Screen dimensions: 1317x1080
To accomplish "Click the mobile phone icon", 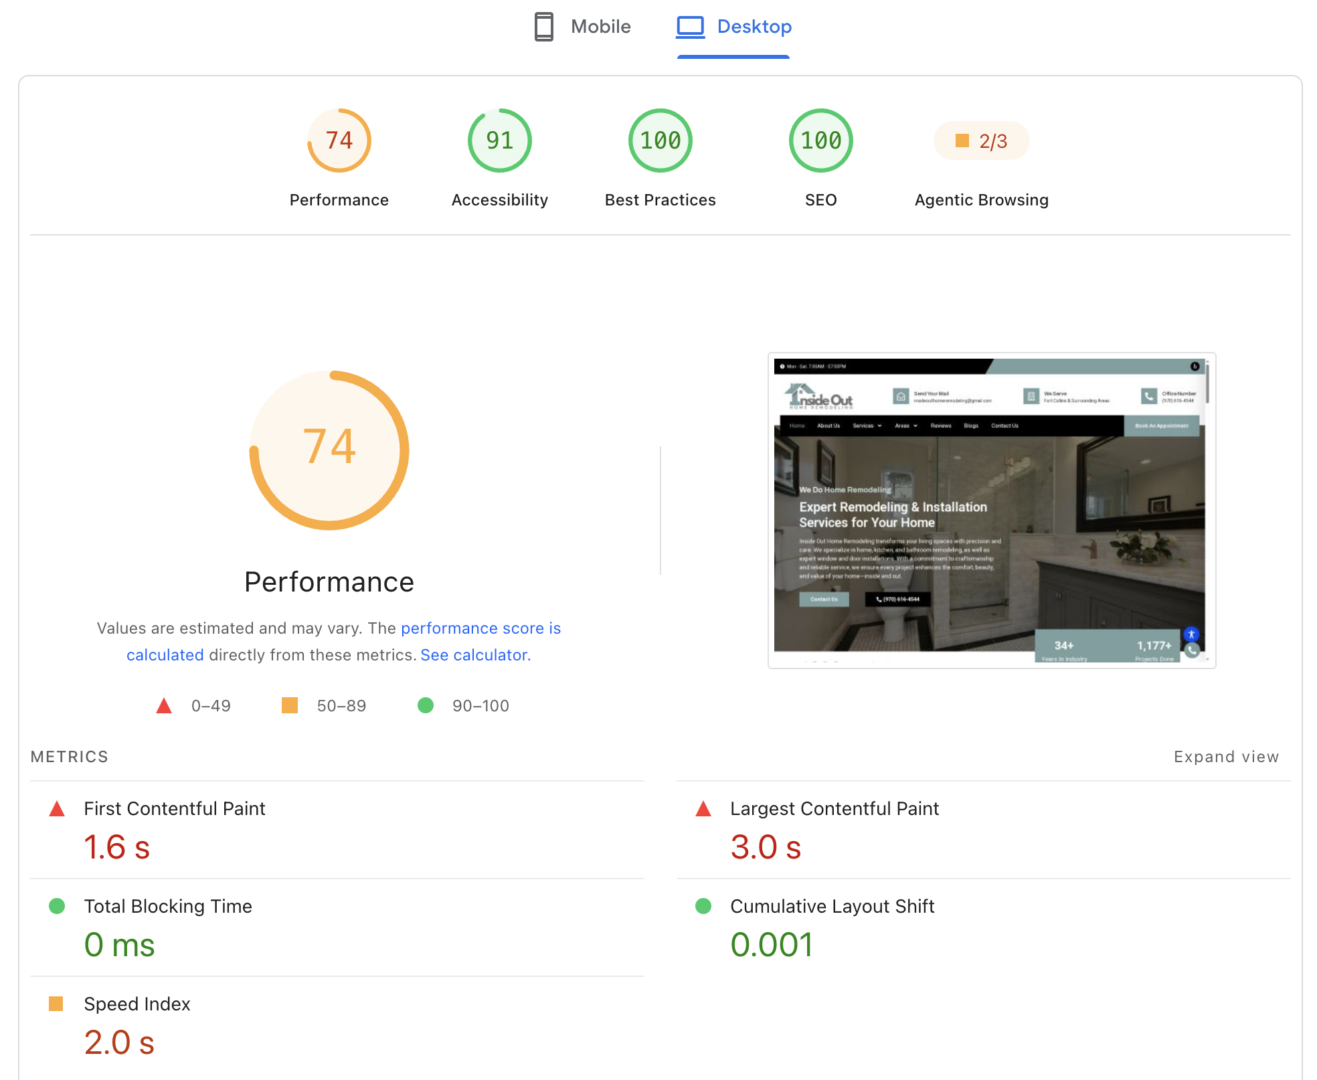I will pyautogui.click(x=544, y=27).
